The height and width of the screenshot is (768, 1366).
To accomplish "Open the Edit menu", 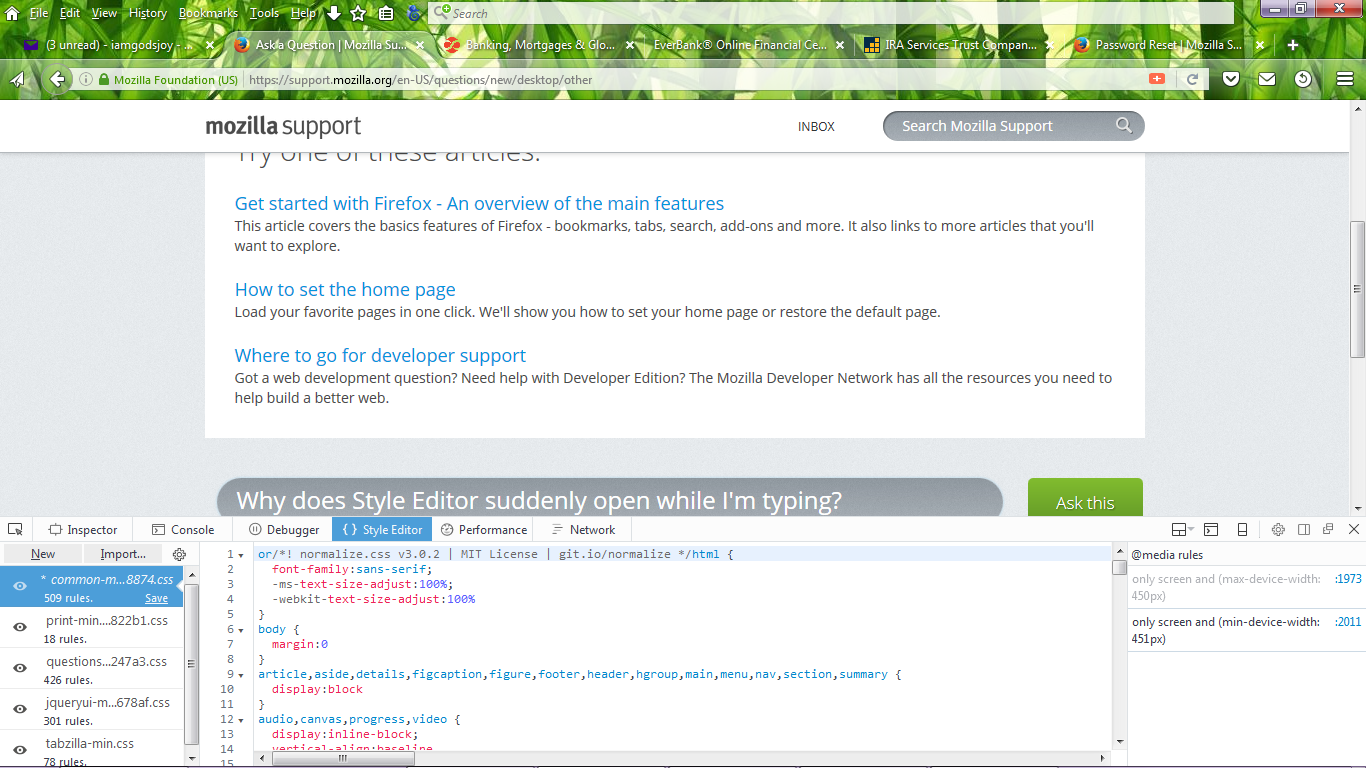I will coord(70,13).
